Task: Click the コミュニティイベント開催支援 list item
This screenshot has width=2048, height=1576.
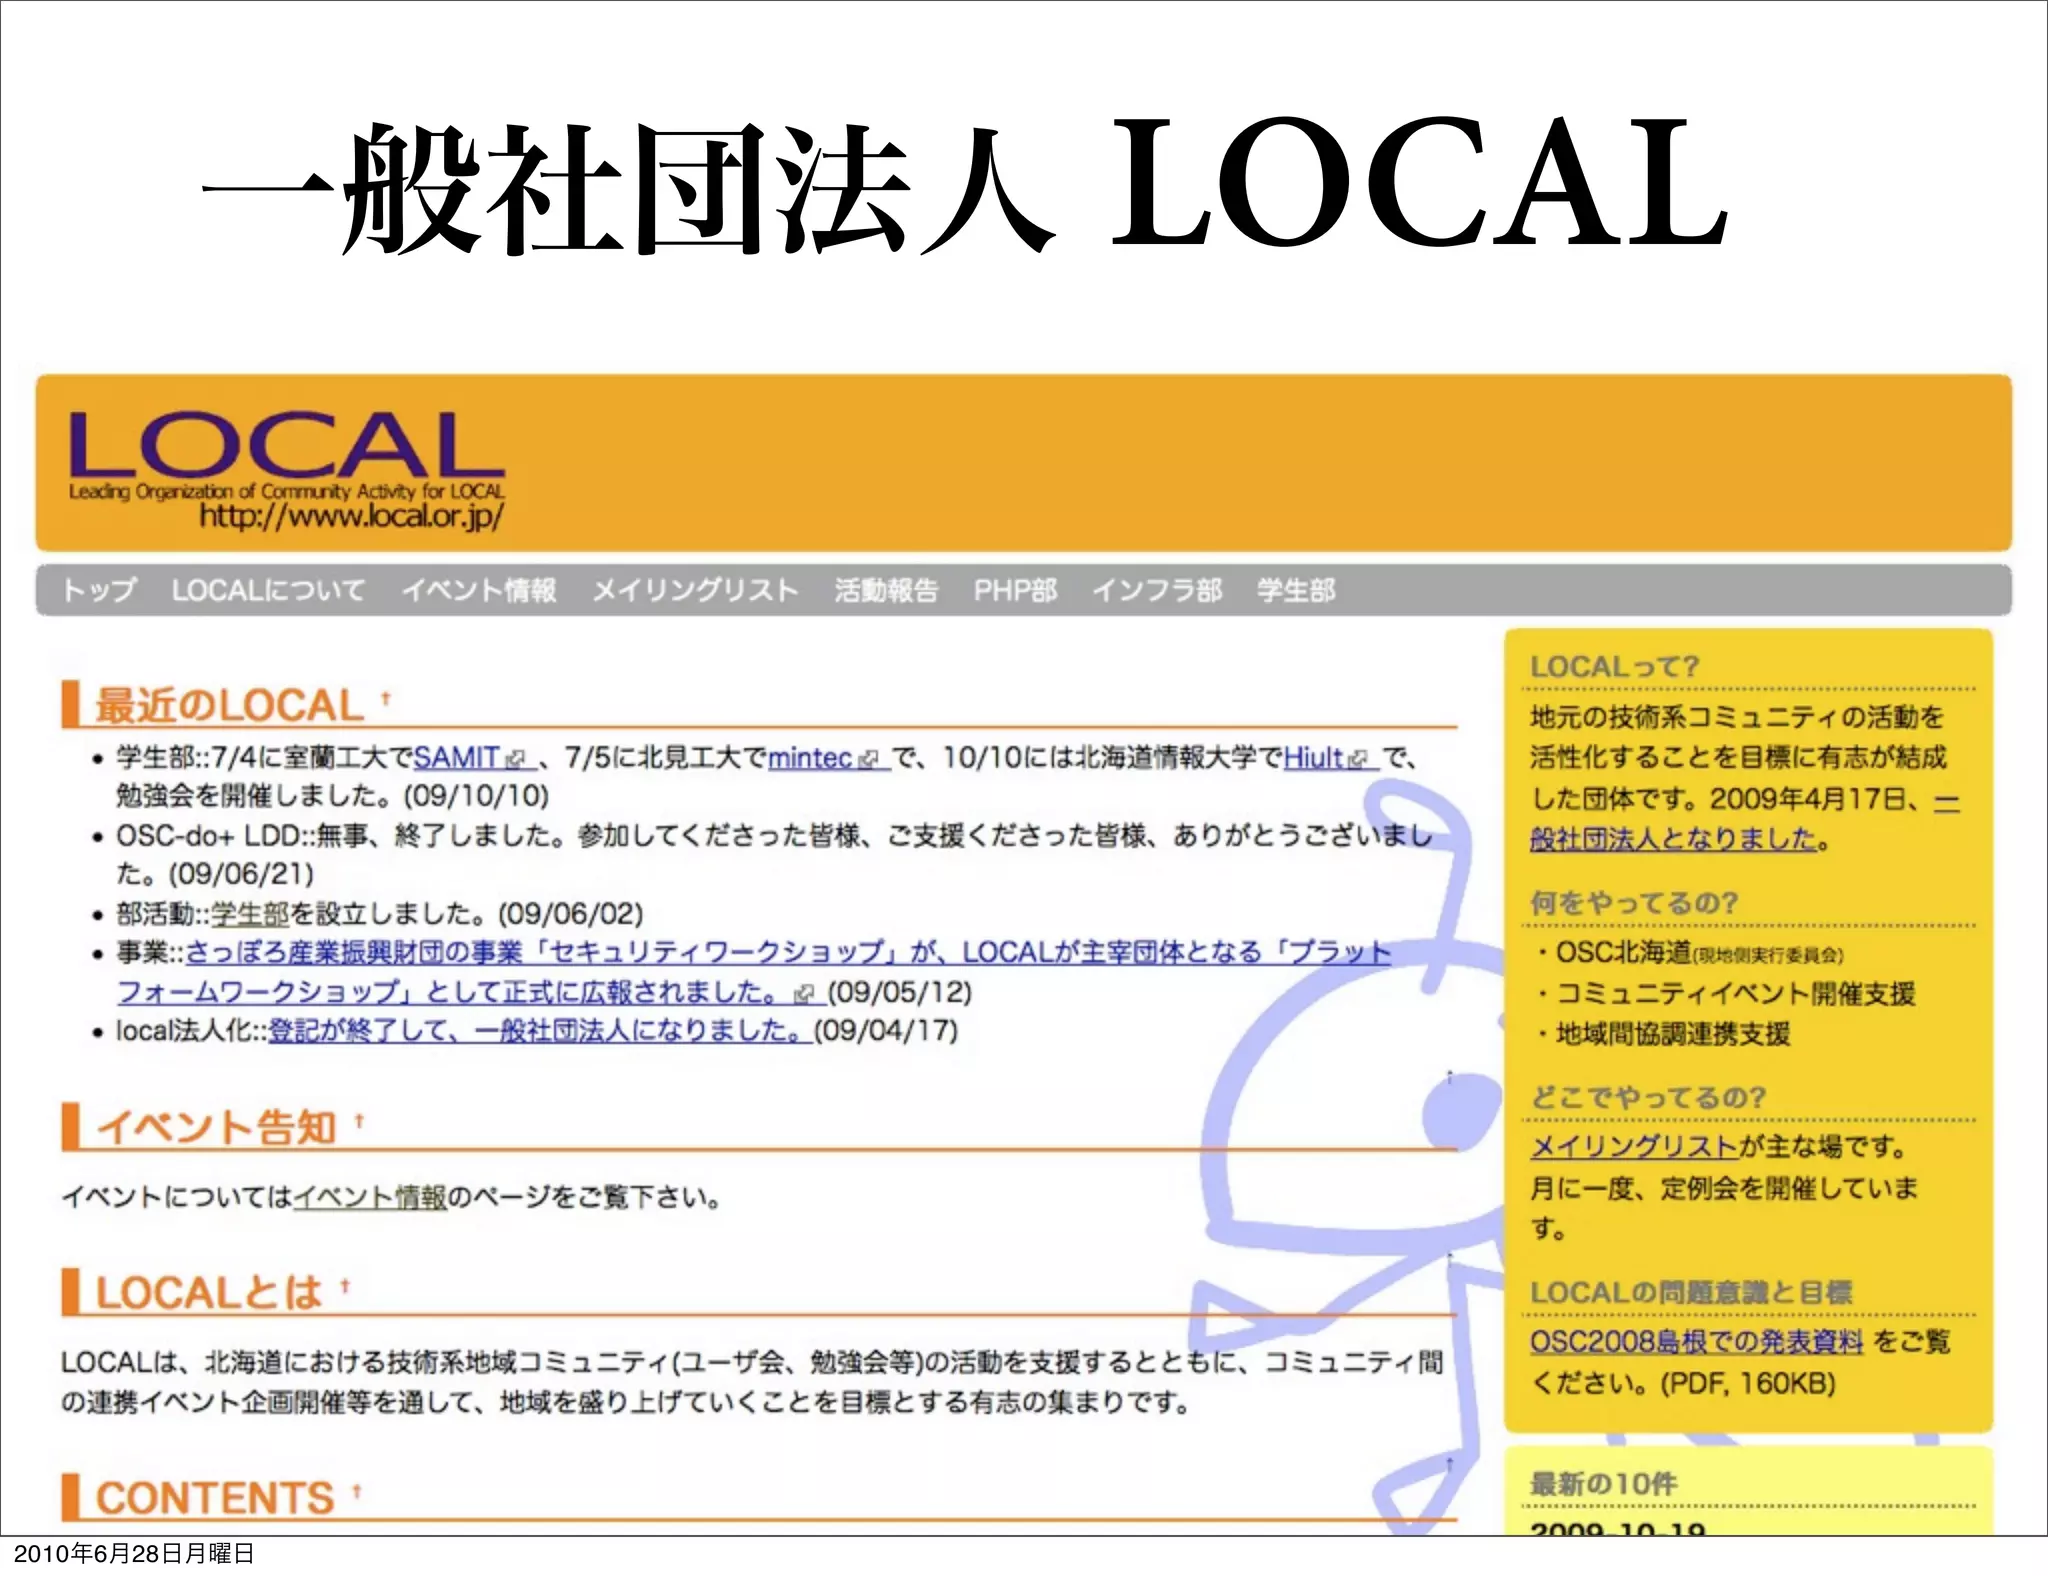Action: (1727, 994)
